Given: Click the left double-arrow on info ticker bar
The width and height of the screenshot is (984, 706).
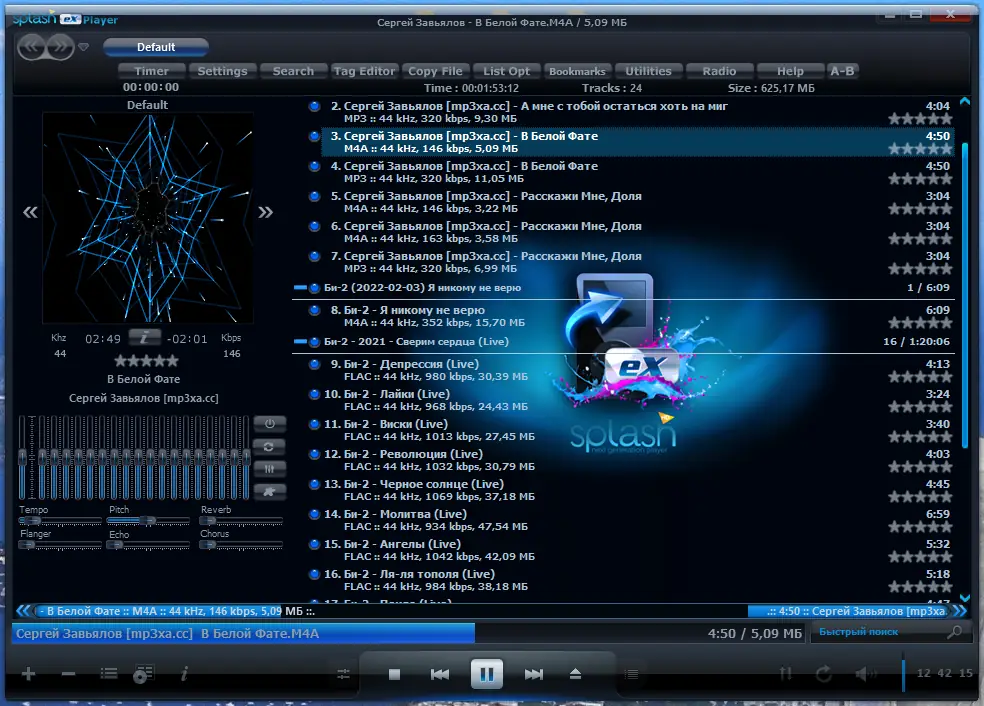Looking at the screenshot, I should point(23,611).
